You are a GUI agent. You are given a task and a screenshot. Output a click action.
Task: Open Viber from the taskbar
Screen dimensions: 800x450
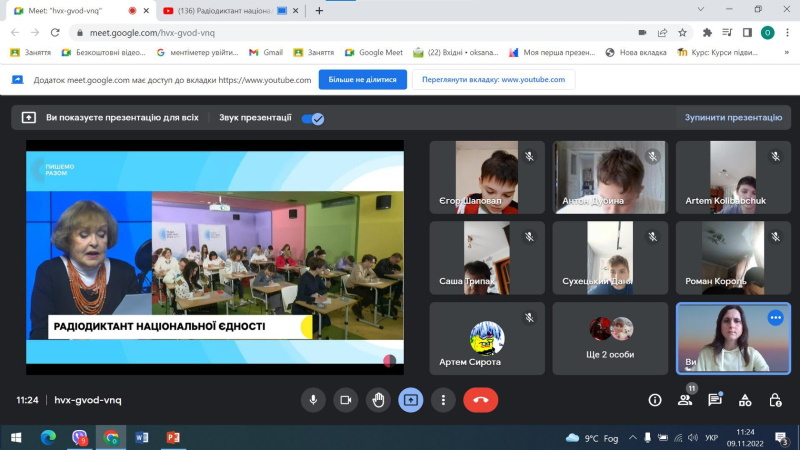[x=80, y=438]
